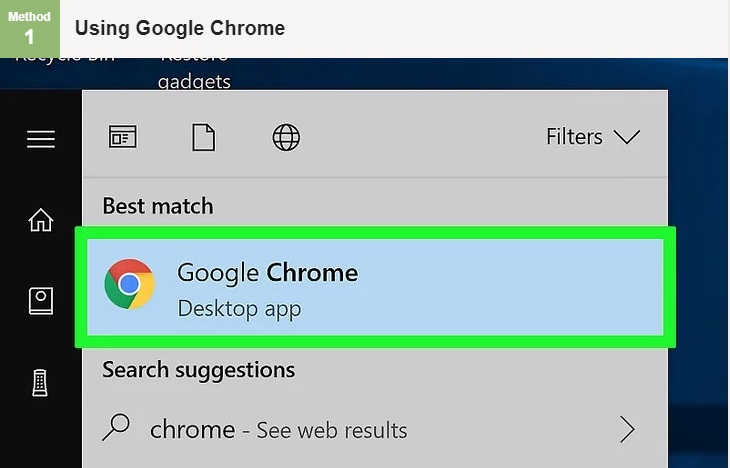Click the Best match heading
730x468 pixels.
tap(158, 206)
